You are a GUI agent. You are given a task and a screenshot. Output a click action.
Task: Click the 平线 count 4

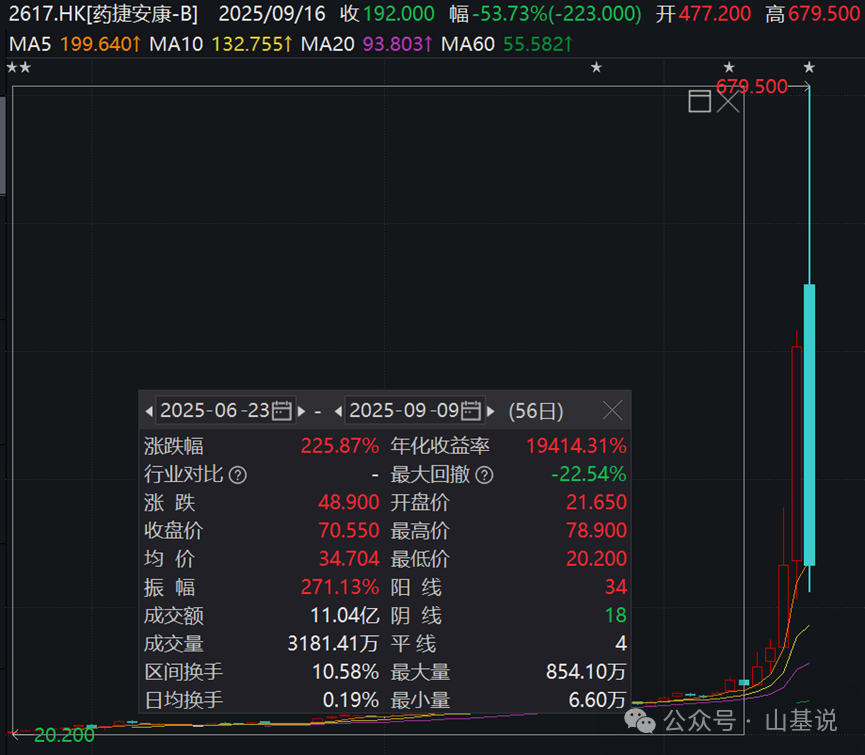coord(621,644)
